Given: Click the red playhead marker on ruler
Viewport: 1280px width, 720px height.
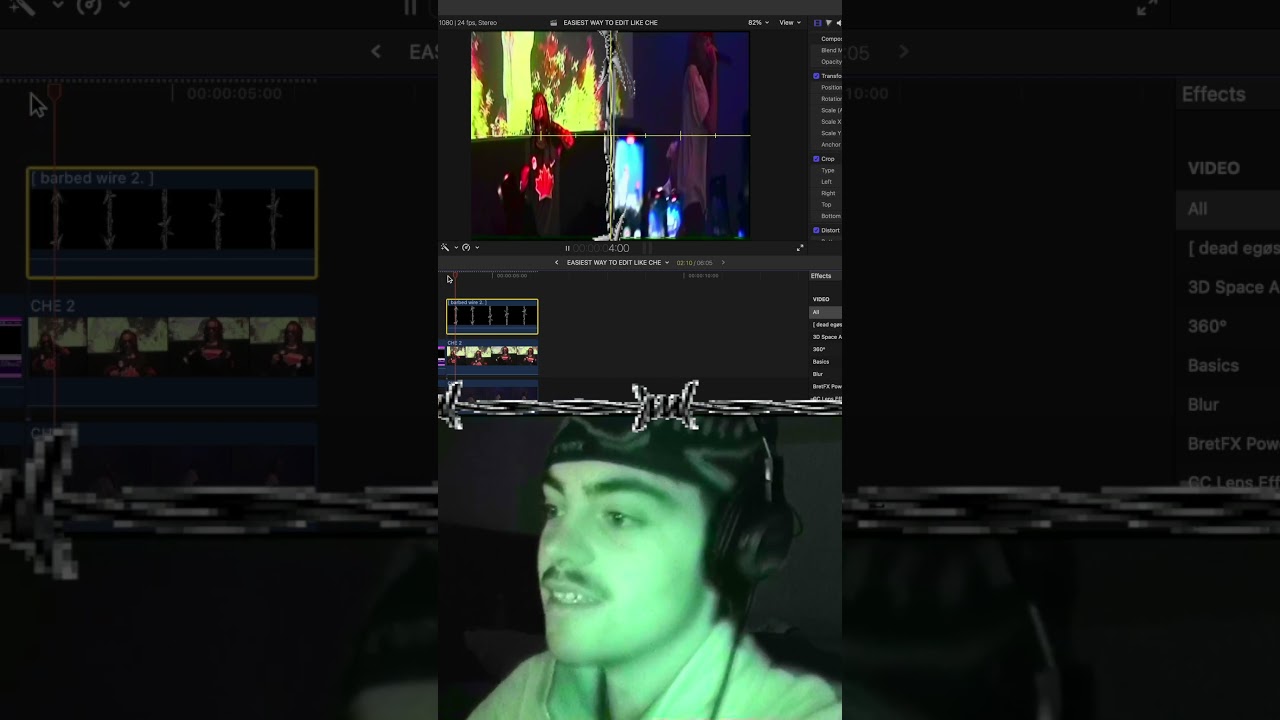Looking at the screenshot, I should pos(455,276).
